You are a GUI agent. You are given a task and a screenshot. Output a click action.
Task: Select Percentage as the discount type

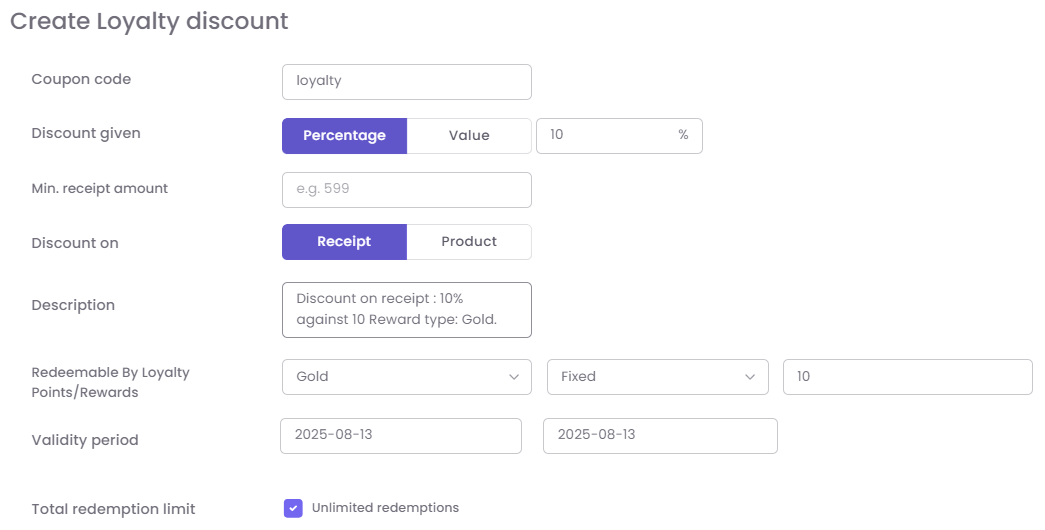click(344, 136)
